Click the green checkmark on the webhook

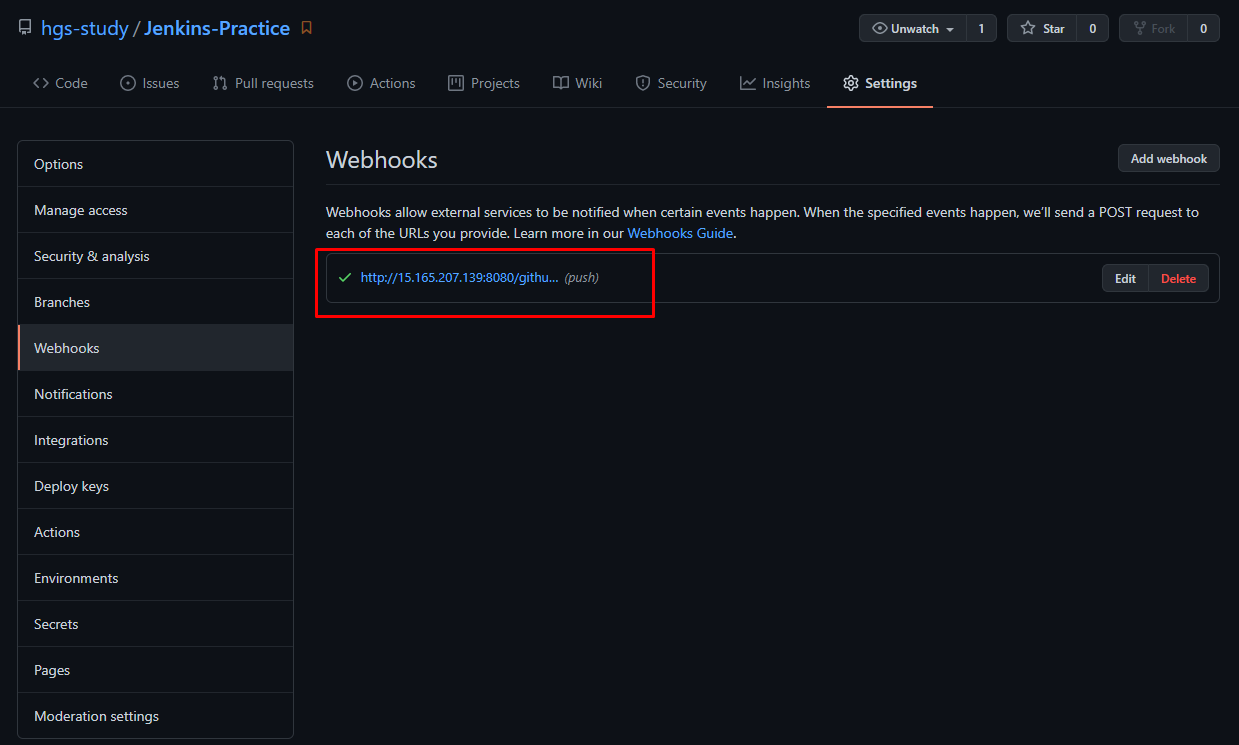(x=345, y=278)
